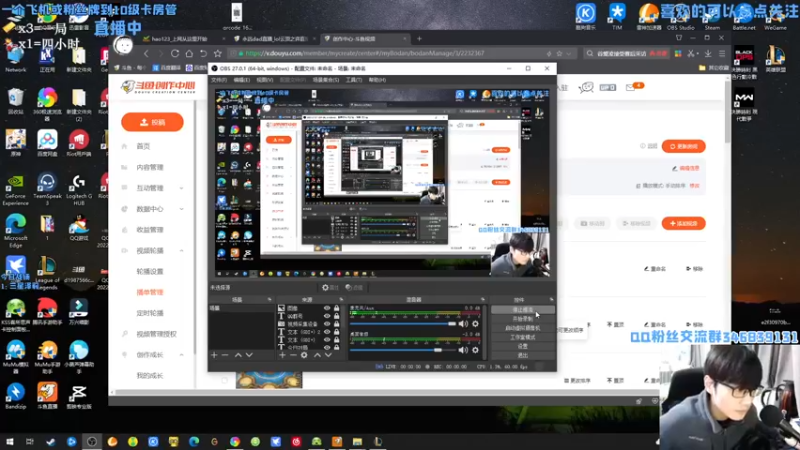
Task: Hide the 图像 source with its eye icon
Action: [x=327, y=309]
